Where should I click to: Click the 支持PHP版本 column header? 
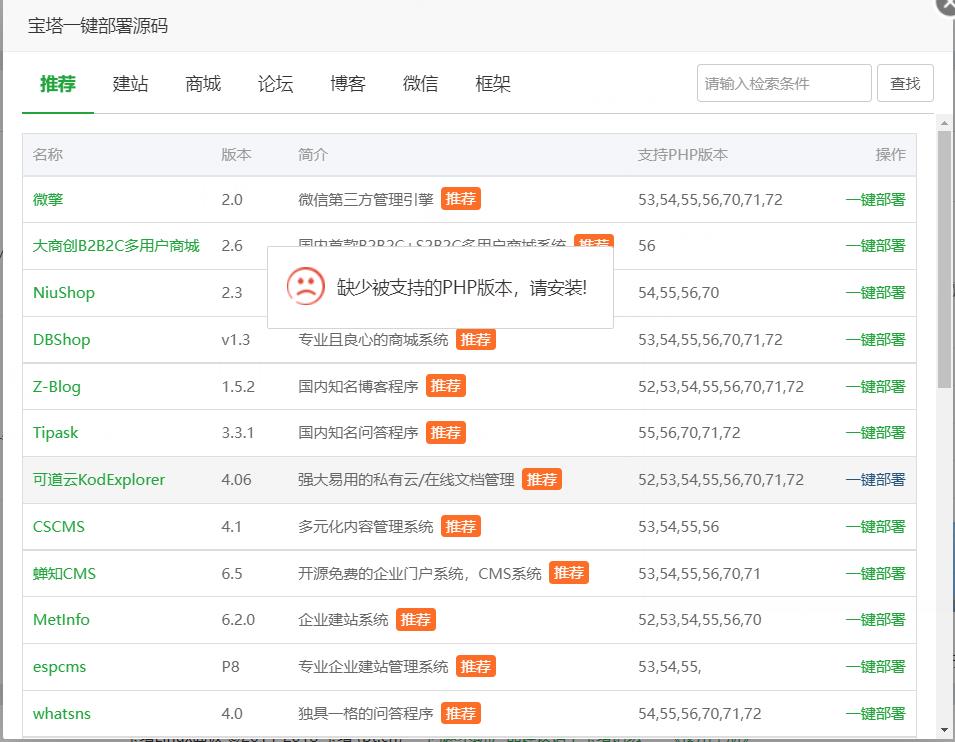coord(683,155)
